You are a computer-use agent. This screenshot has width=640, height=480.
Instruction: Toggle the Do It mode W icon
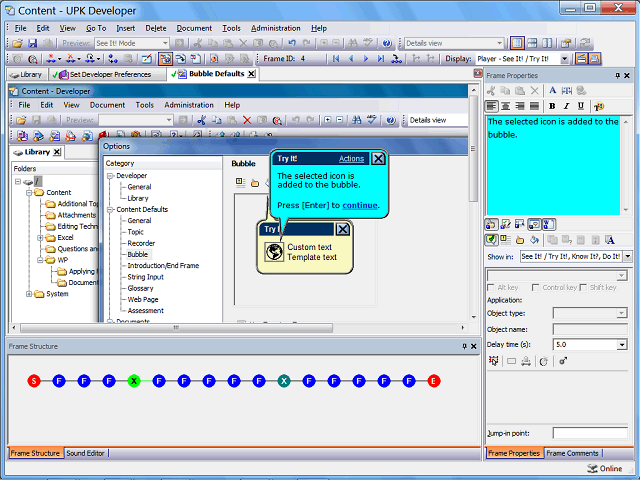click(548, 224)
